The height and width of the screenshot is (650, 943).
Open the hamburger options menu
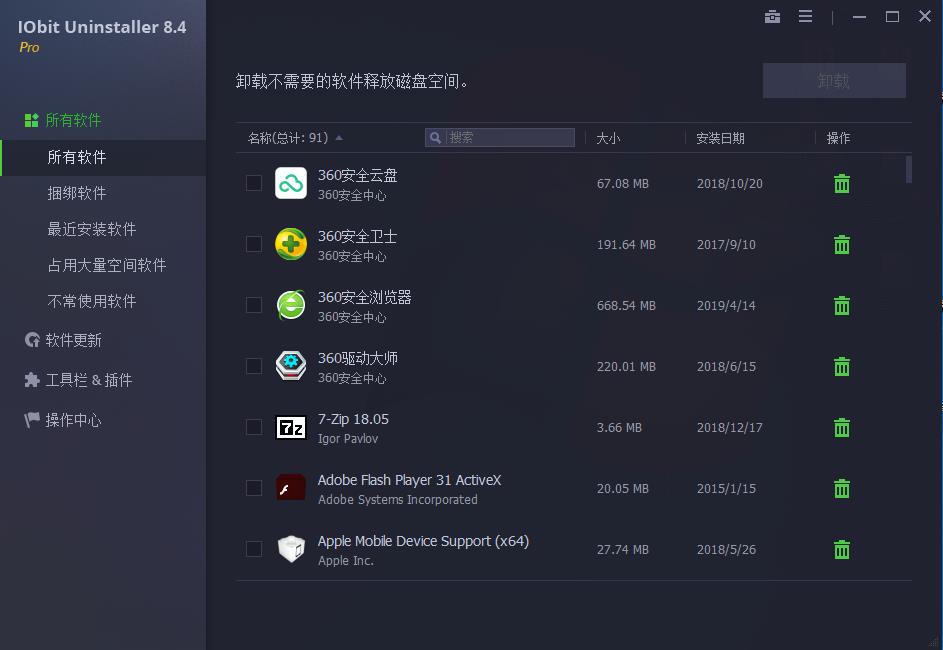[x=805, y=17]
